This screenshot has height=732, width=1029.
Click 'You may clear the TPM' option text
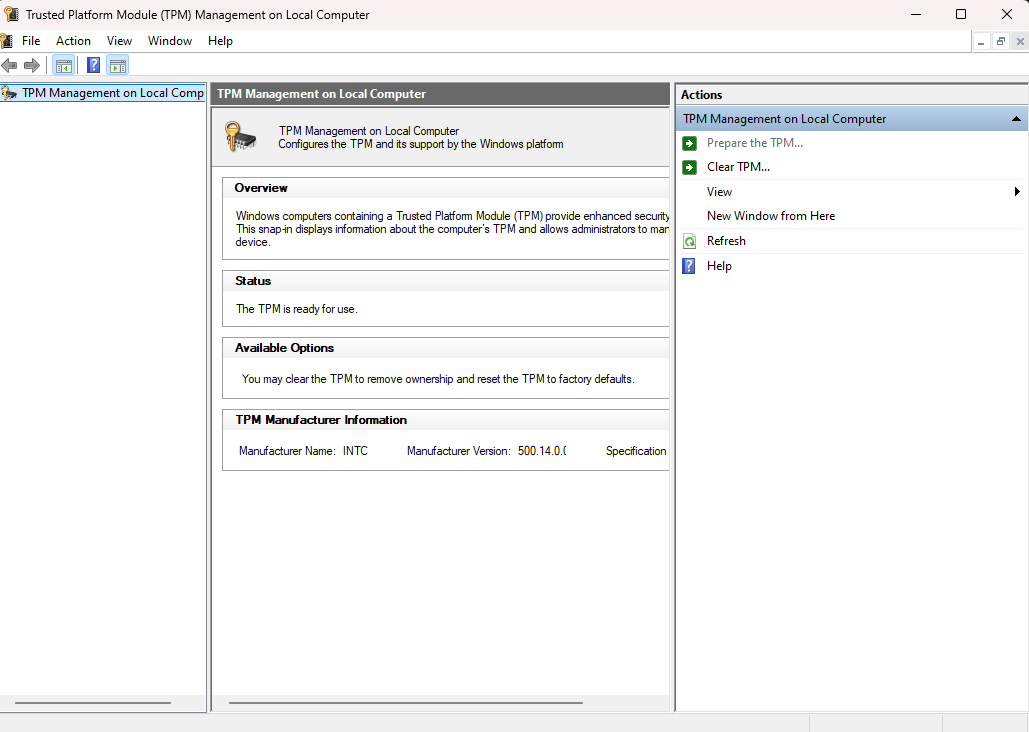pyautogui.click(x=438, y=379)
